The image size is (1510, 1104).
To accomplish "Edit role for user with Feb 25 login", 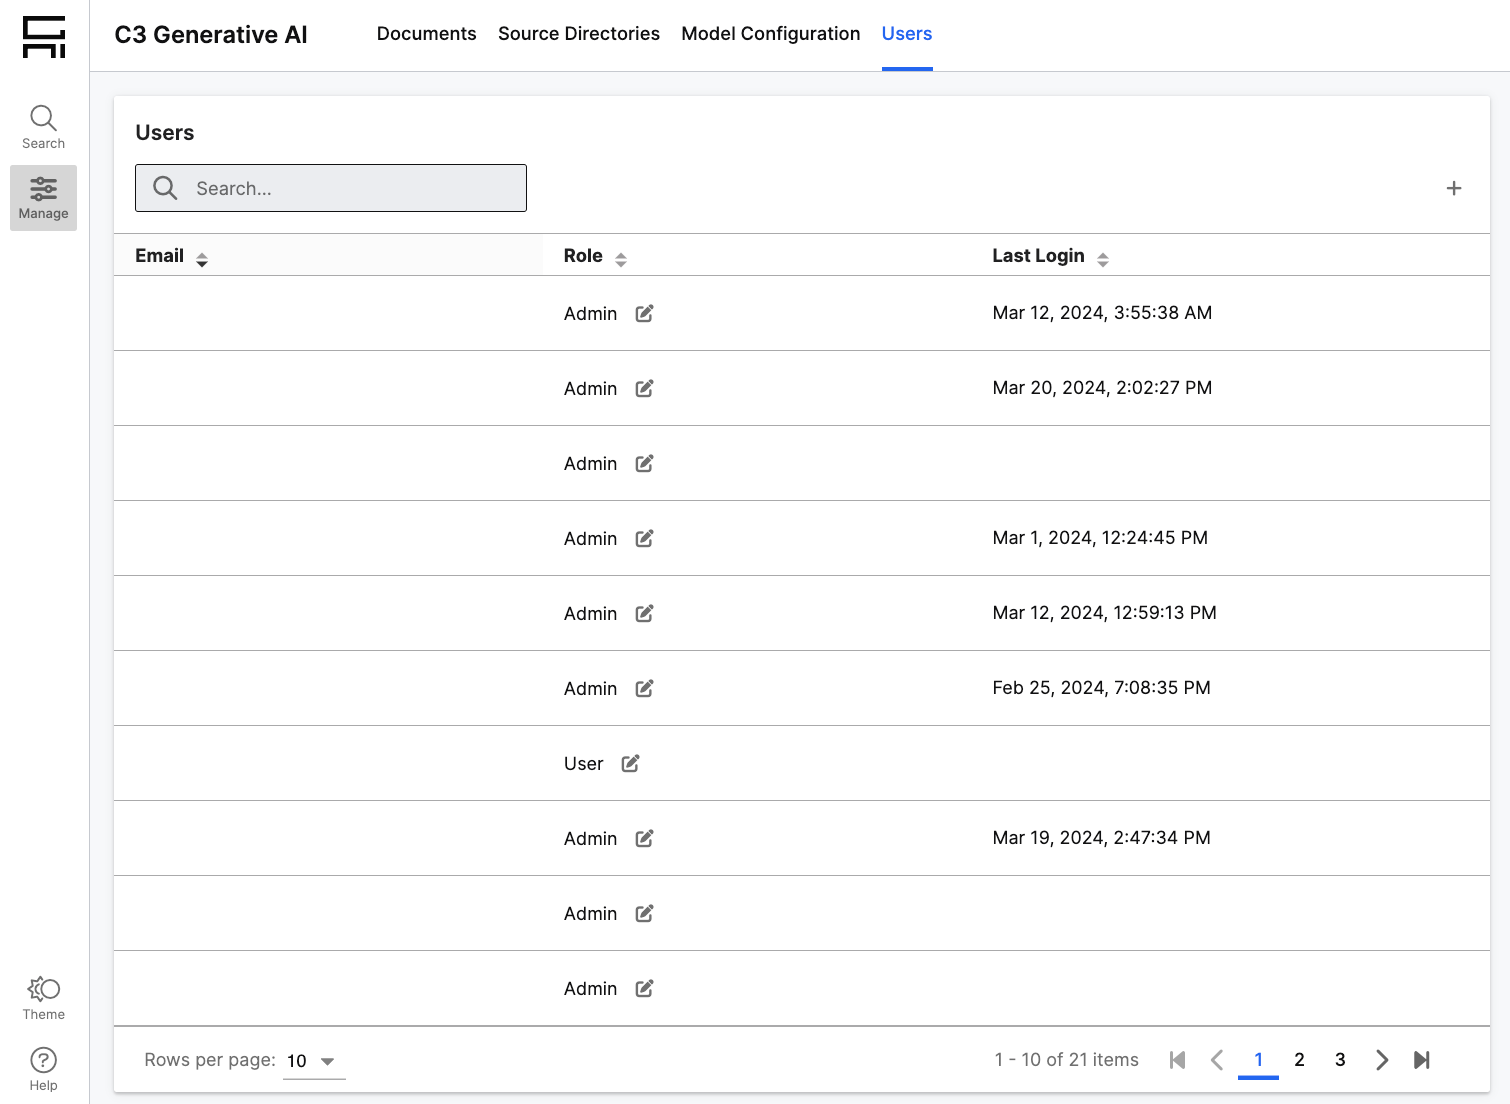I will point(645,688).
